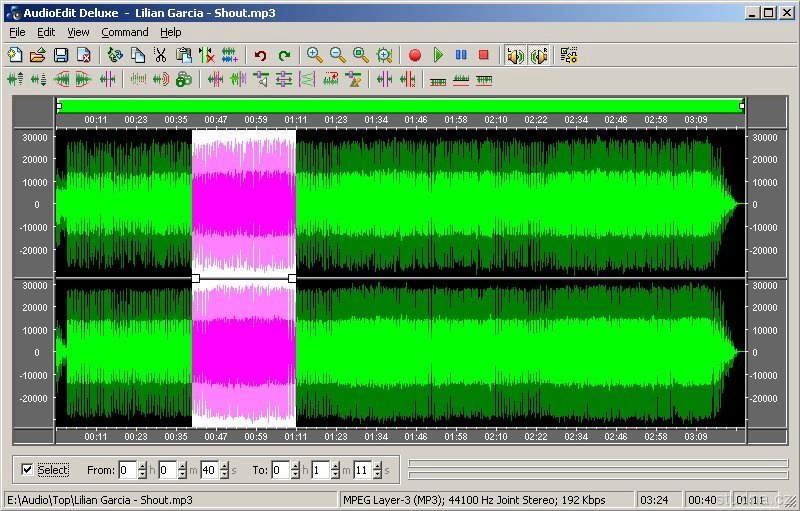Click the Redo arrow icon
Image resolution: width=800 pixels, height=511 pixels.
click(x=285, y=55)
